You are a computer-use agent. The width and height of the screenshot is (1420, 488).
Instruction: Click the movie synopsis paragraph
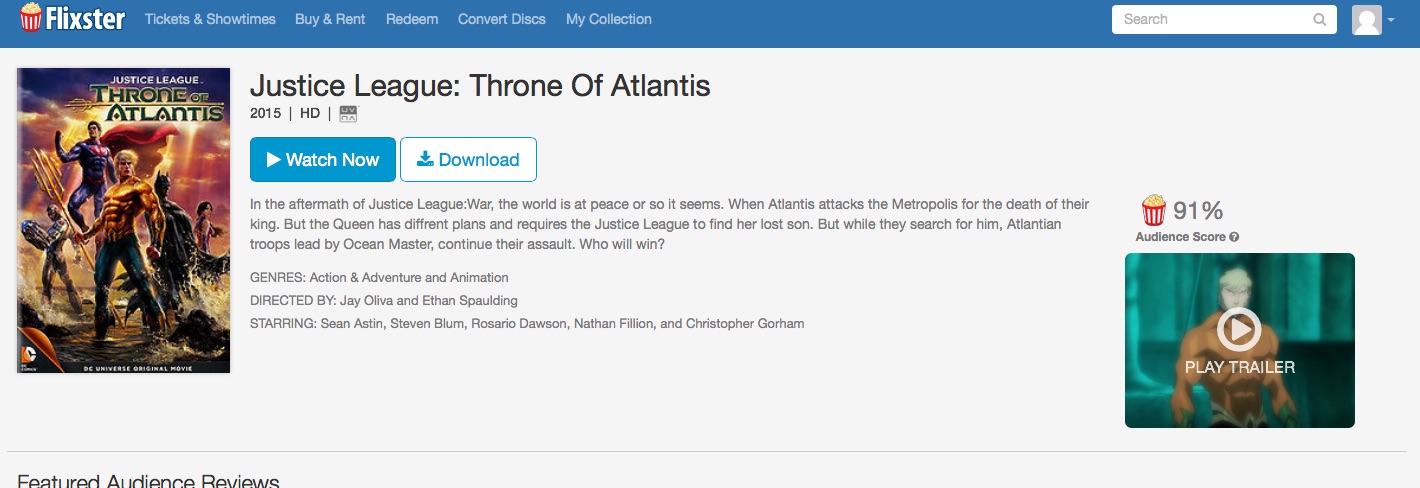670,224
